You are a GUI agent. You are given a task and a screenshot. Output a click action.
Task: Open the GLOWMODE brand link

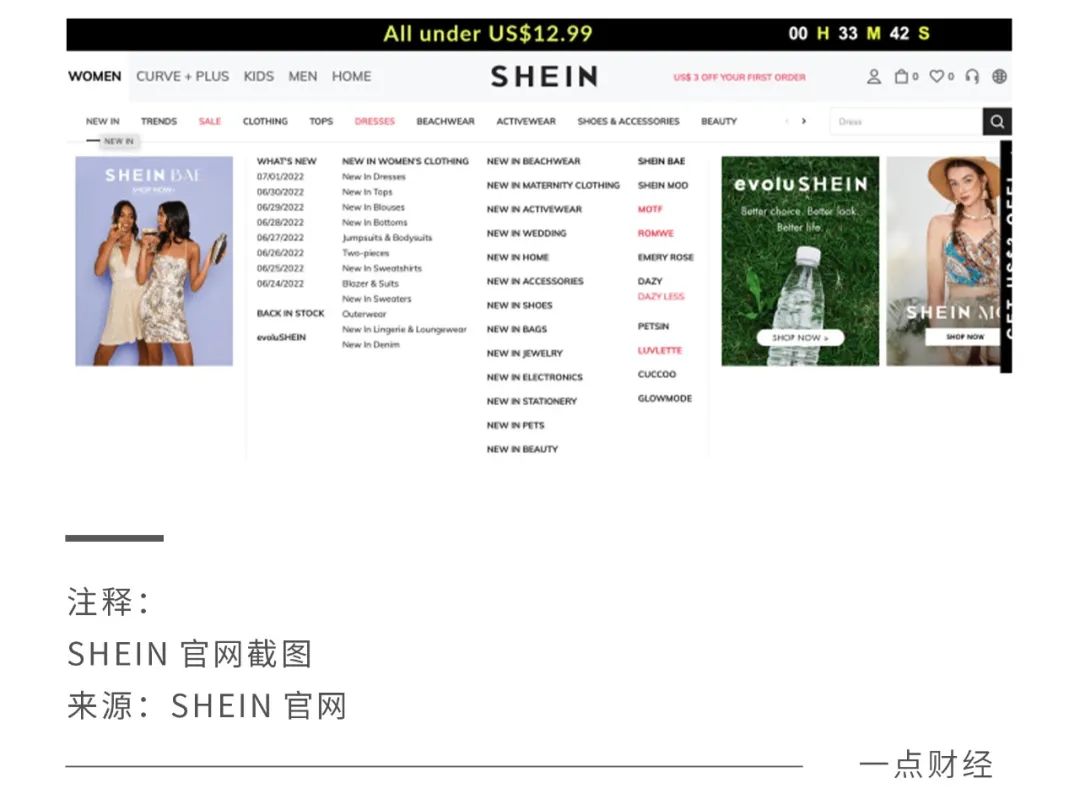point(665,399)
